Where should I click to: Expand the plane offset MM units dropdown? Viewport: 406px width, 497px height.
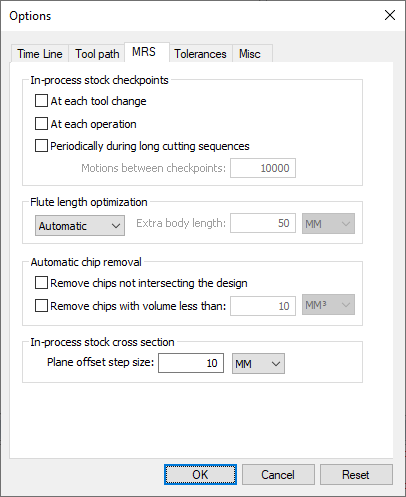click(x=258, y=363)
